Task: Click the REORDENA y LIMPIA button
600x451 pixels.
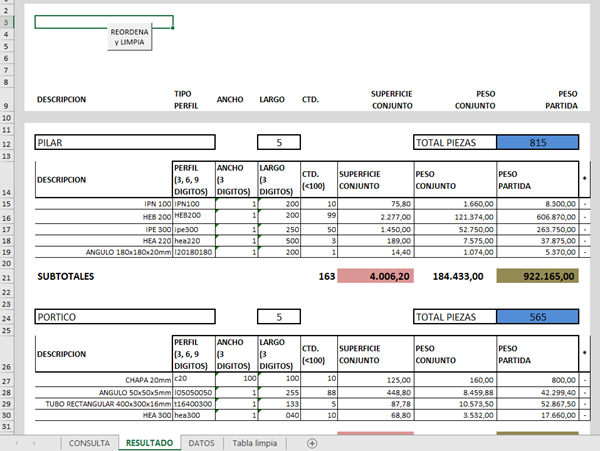Action: (x=129, y=37)
